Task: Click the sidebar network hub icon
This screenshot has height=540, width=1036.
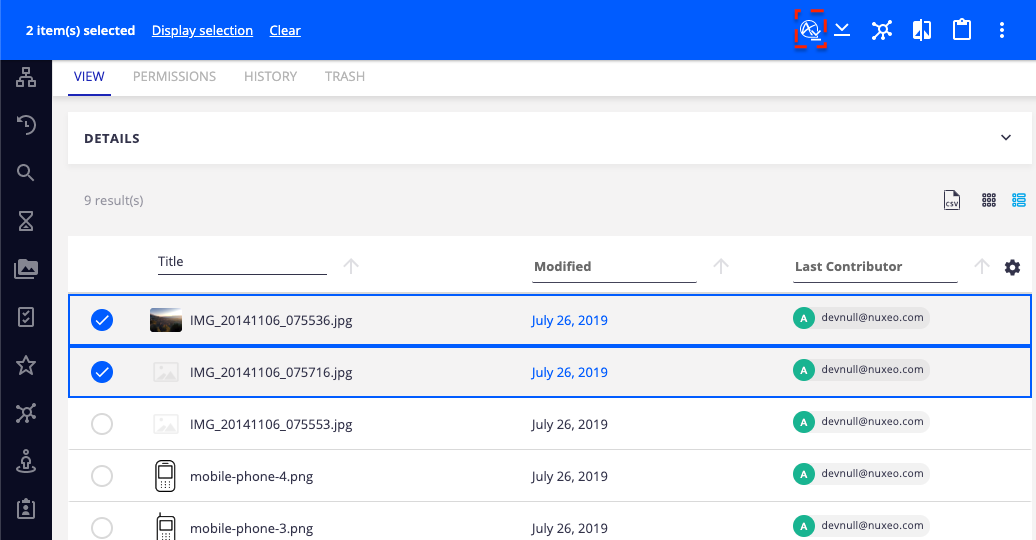Action: [26, 413]
